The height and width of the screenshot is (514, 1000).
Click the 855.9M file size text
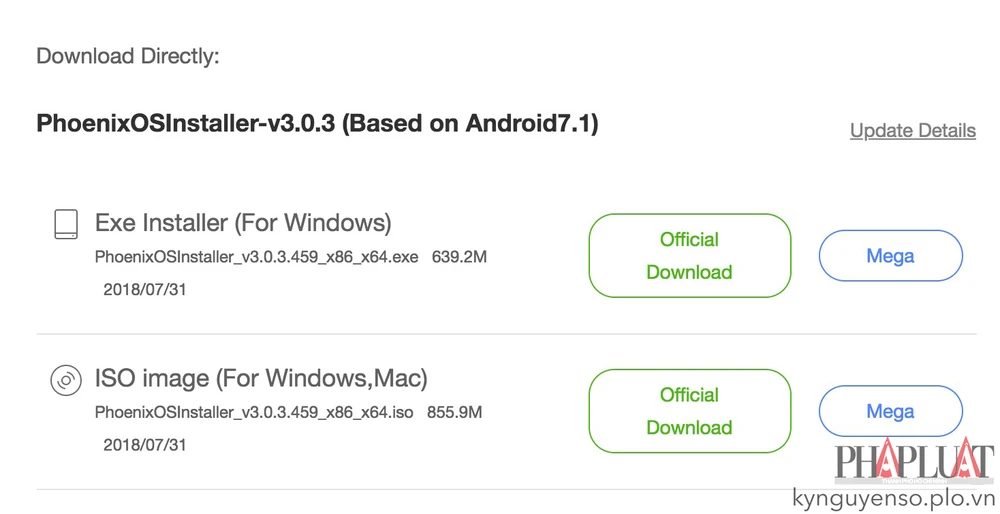455,412
